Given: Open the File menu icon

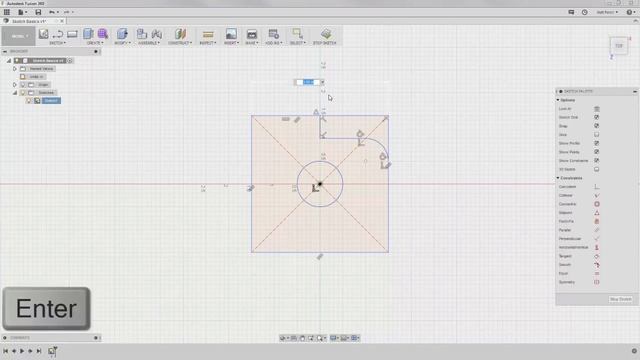Looking at the screenshot, I should pyautogui.click(x=21, y=12).
